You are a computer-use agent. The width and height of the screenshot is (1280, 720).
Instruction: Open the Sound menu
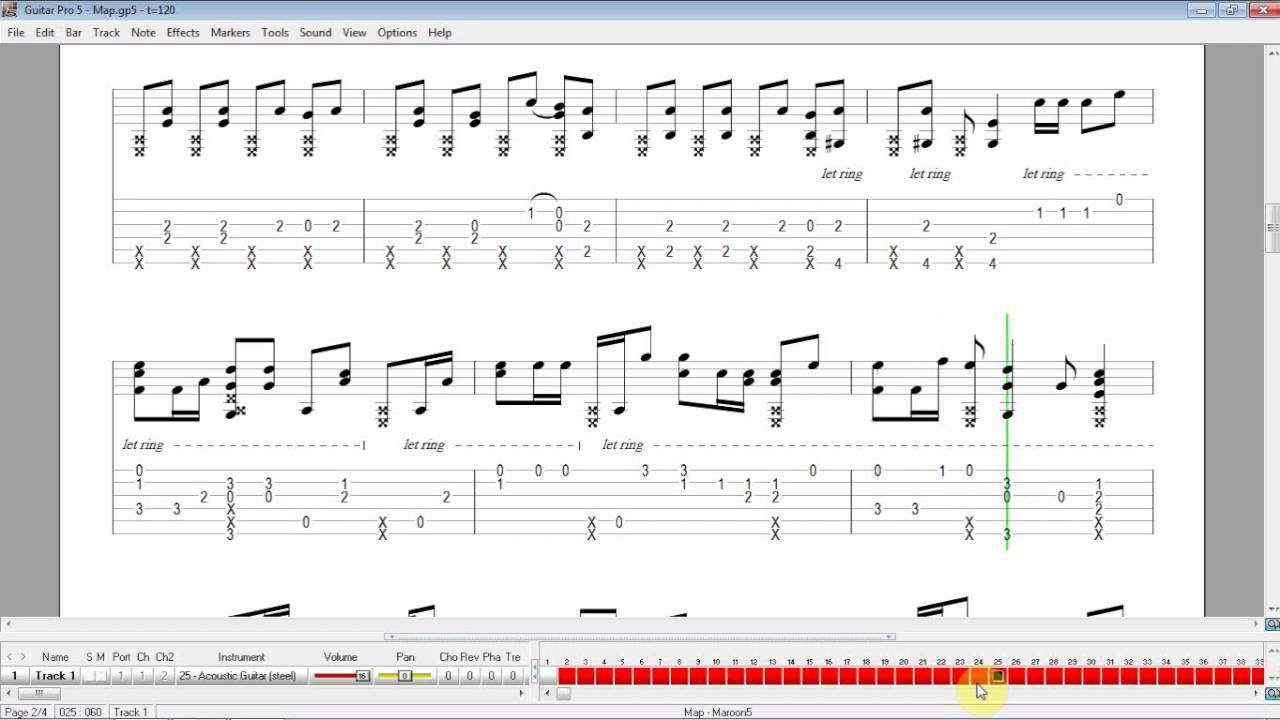[x=315, y=32]
